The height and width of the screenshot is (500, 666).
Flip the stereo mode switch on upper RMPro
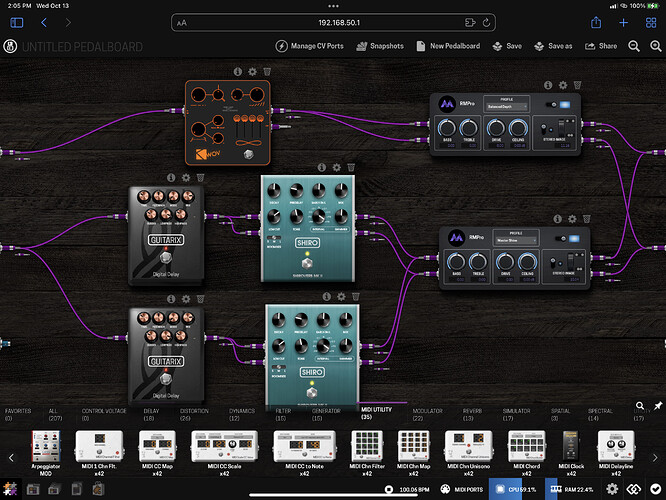coord(544,128)
